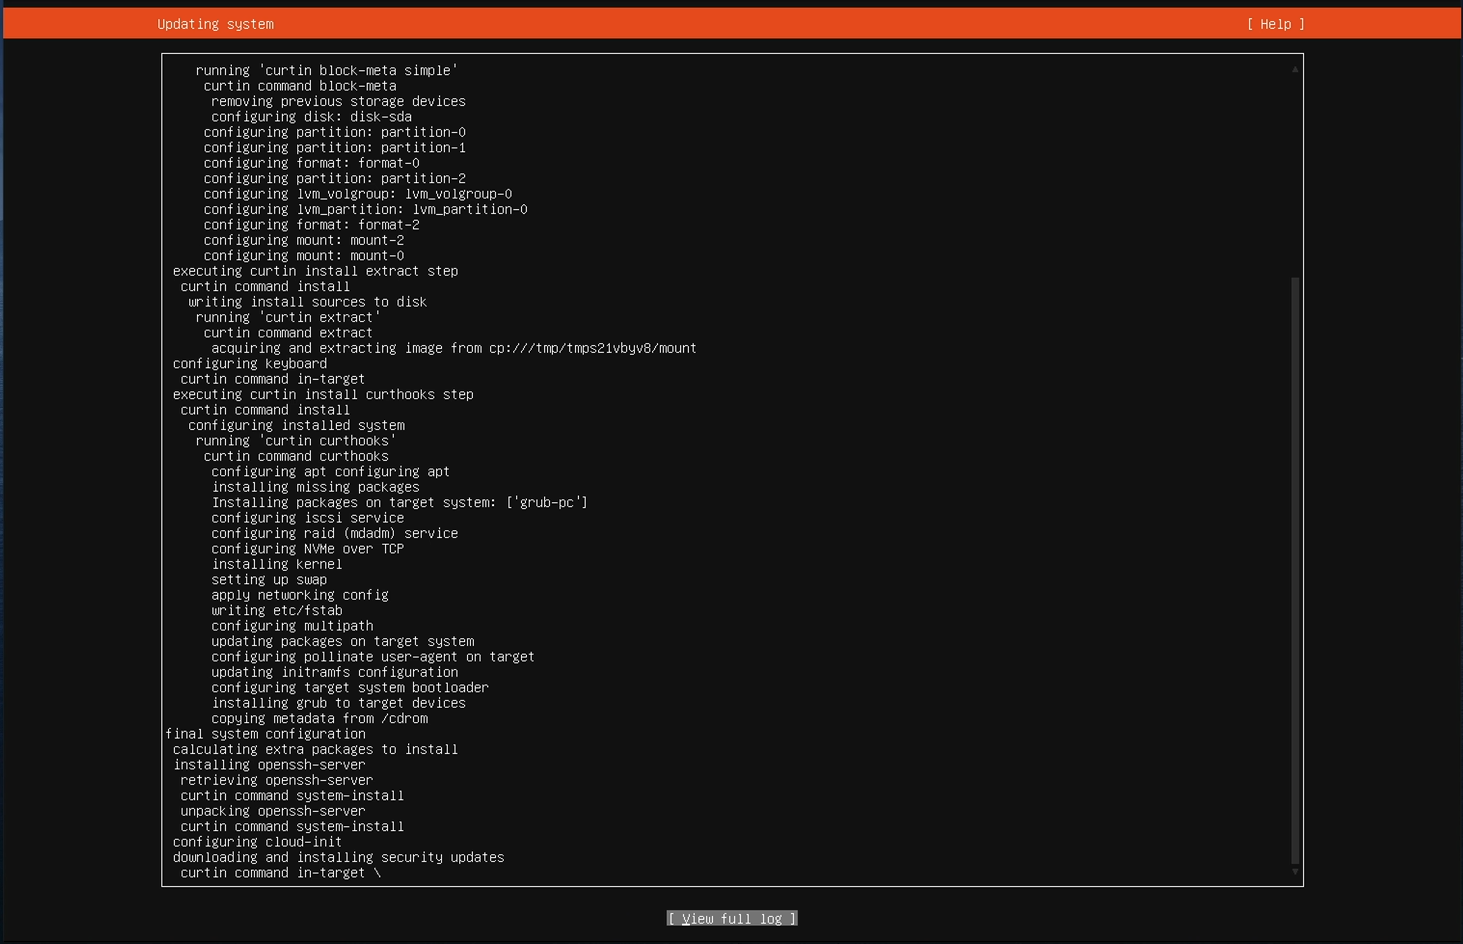Select the 'downloading and installing security updates' line
1463x944 pixels.
338,857
